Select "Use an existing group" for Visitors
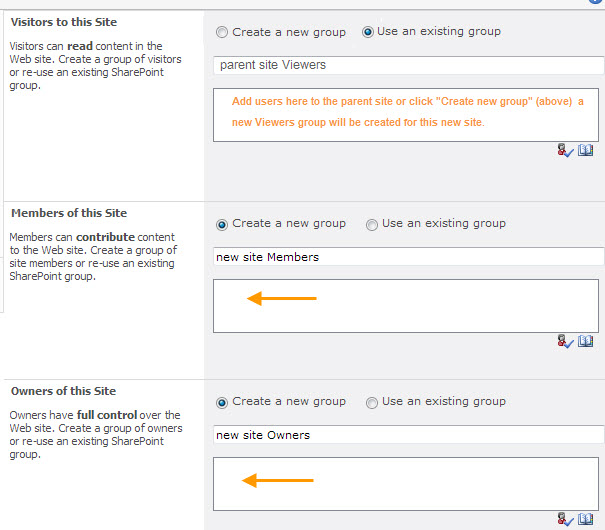Screen dimensions: 605x530 coord(368,32)
